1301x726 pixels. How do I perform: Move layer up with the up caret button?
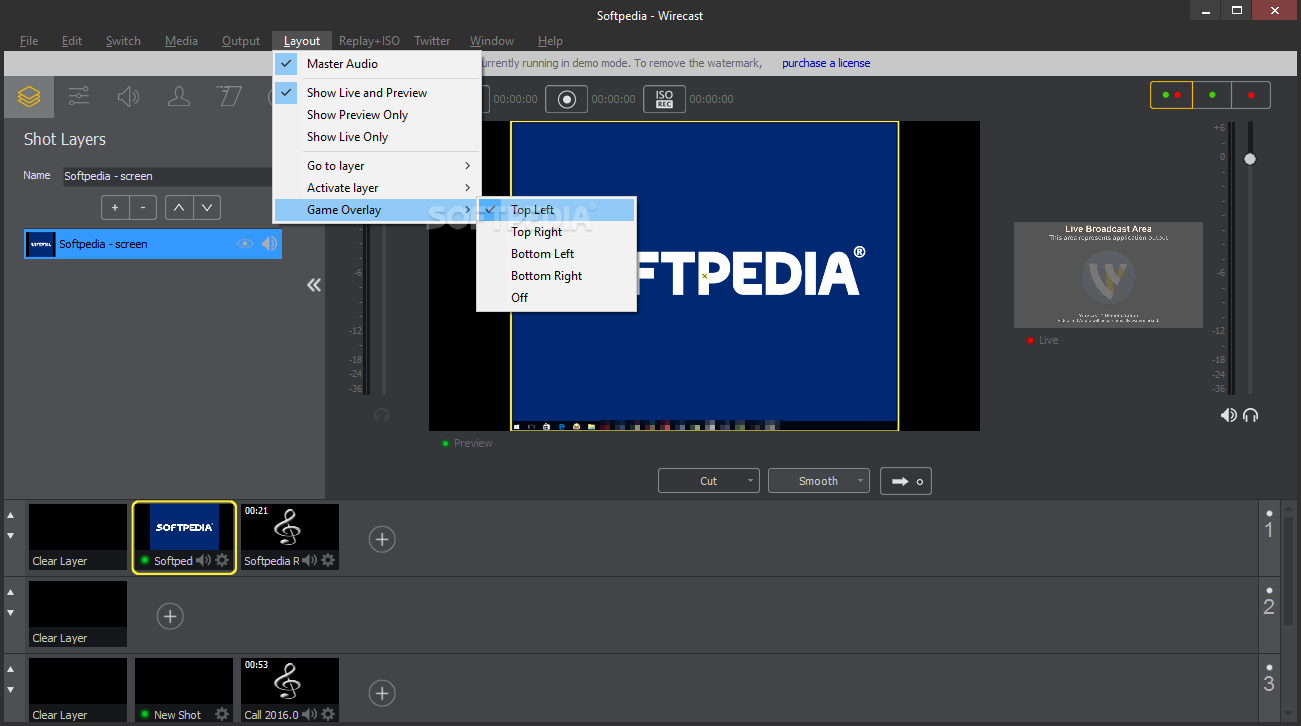[x=178, y=208]
